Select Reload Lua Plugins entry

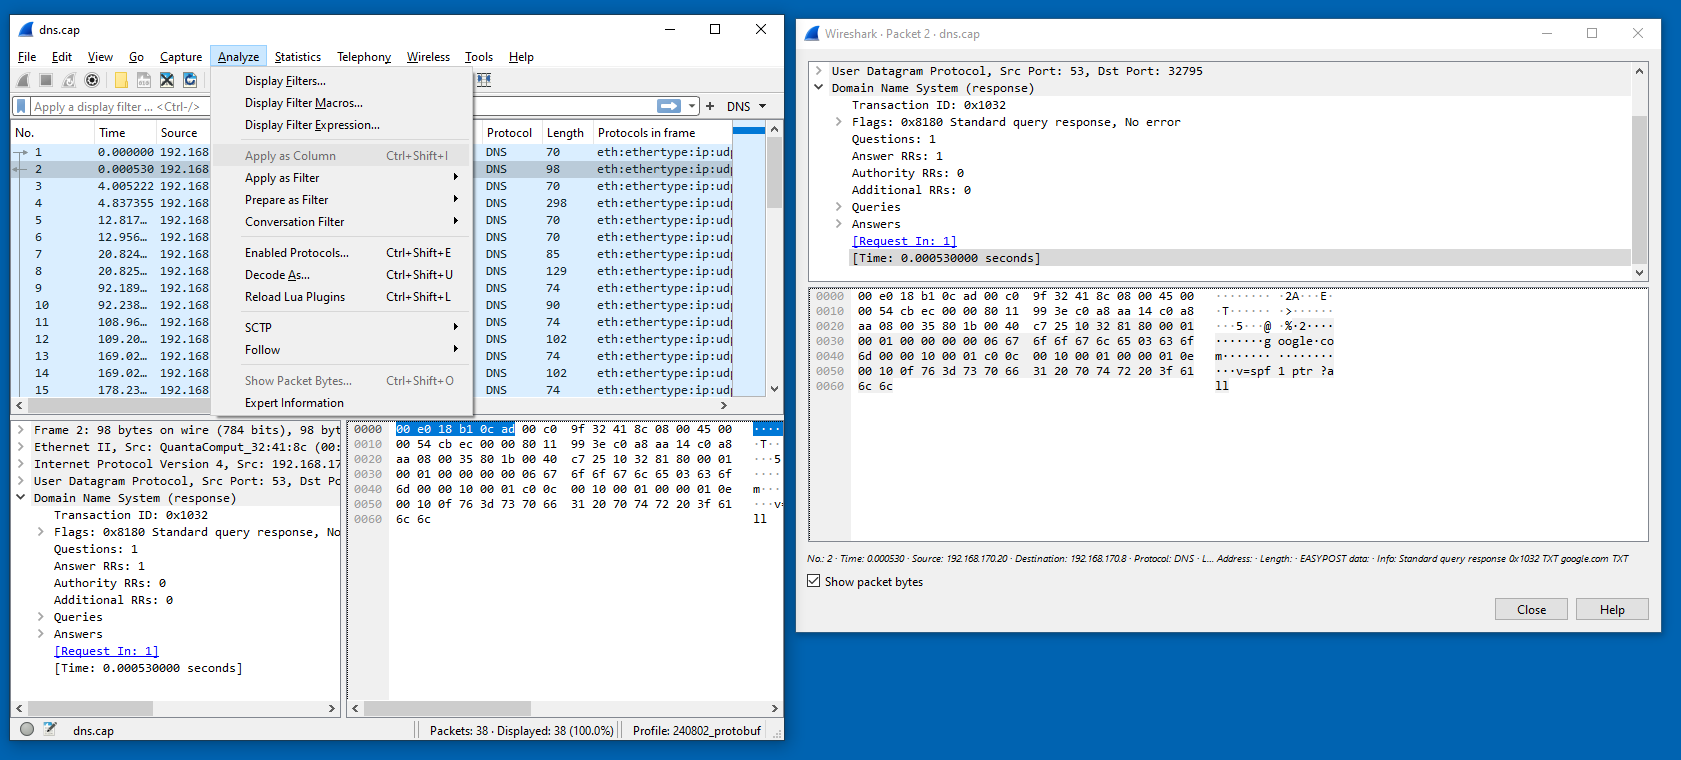[x=341, y=297]
